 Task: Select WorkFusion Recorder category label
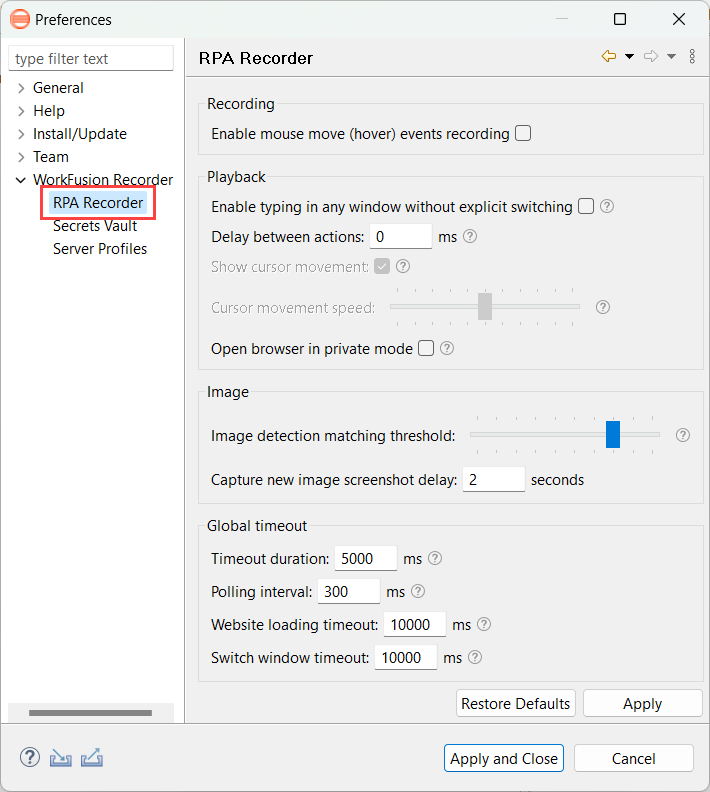click(103, 180)
